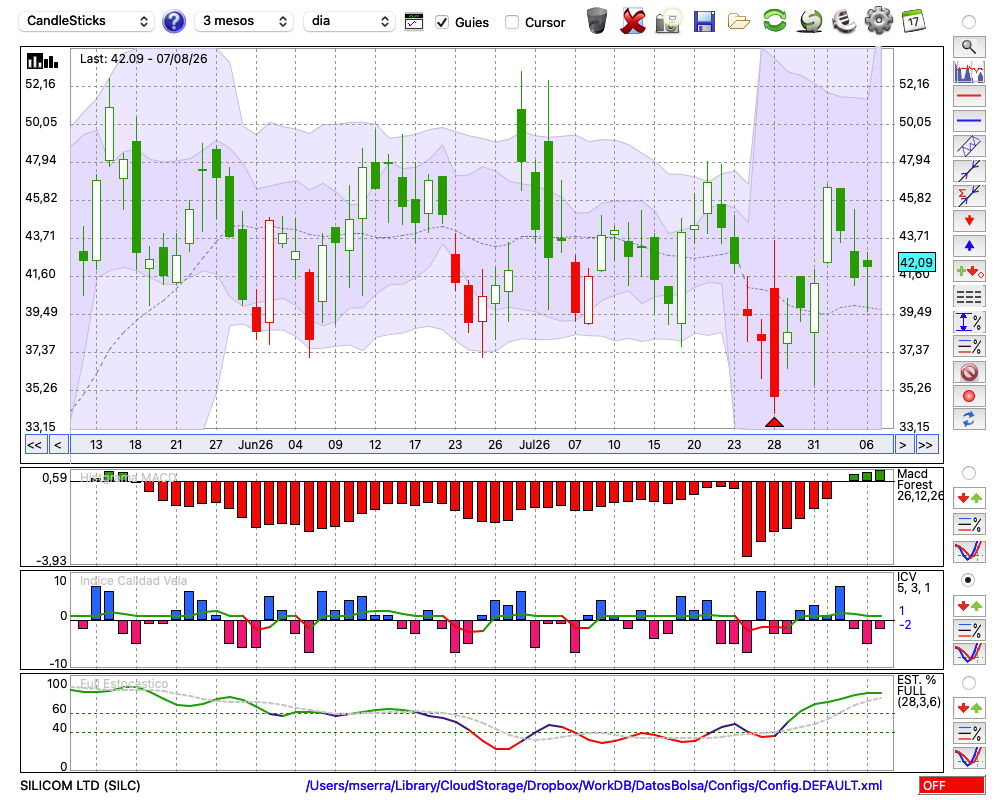Open the folder icon in top toolbar
The width and height of the screenshot is (1000, 800).
tap(739, 22)
